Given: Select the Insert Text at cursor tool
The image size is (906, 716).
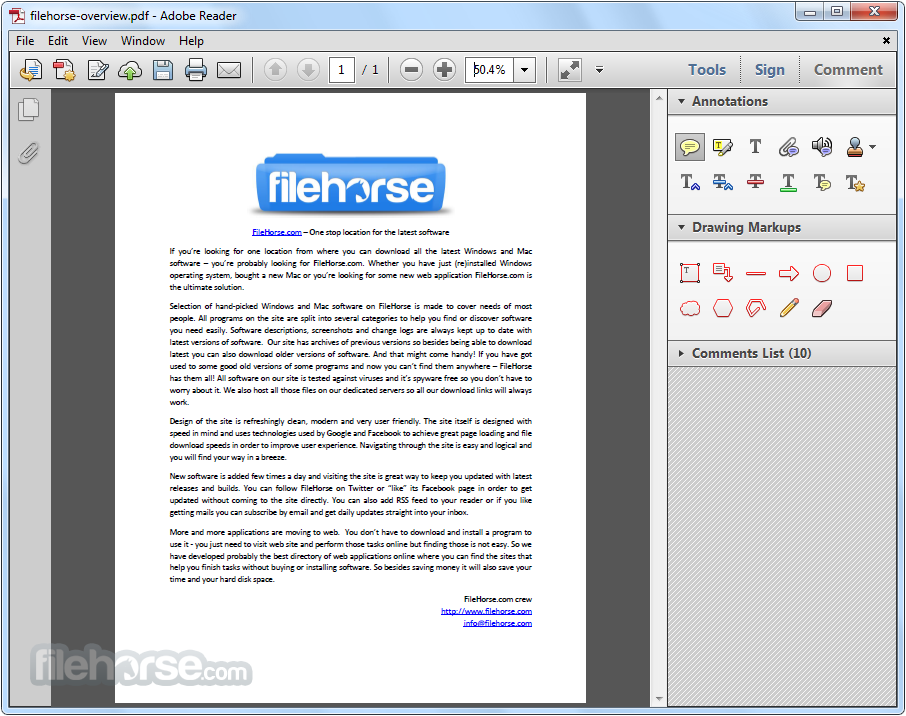Looking at the screenshot, I should point(690,183).
